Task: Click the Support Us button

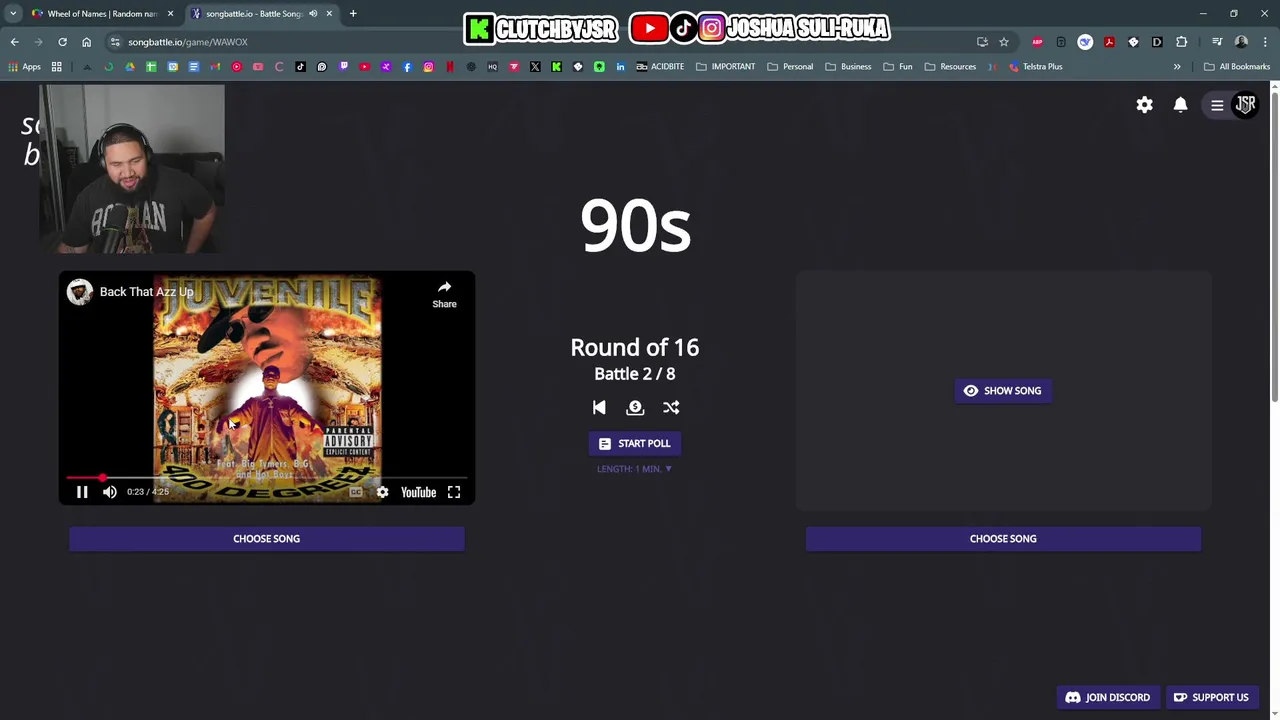Action: [1211, 697]
